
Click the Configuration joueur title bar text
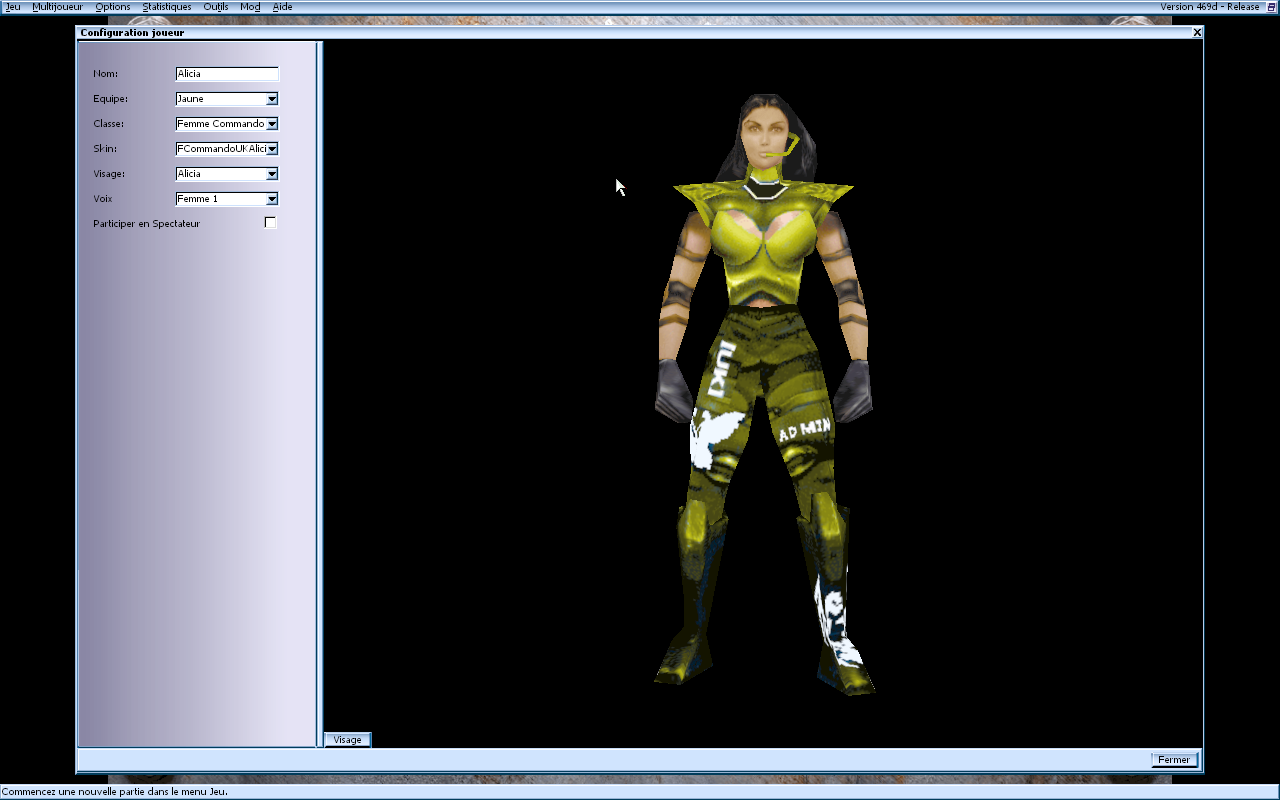132,33
